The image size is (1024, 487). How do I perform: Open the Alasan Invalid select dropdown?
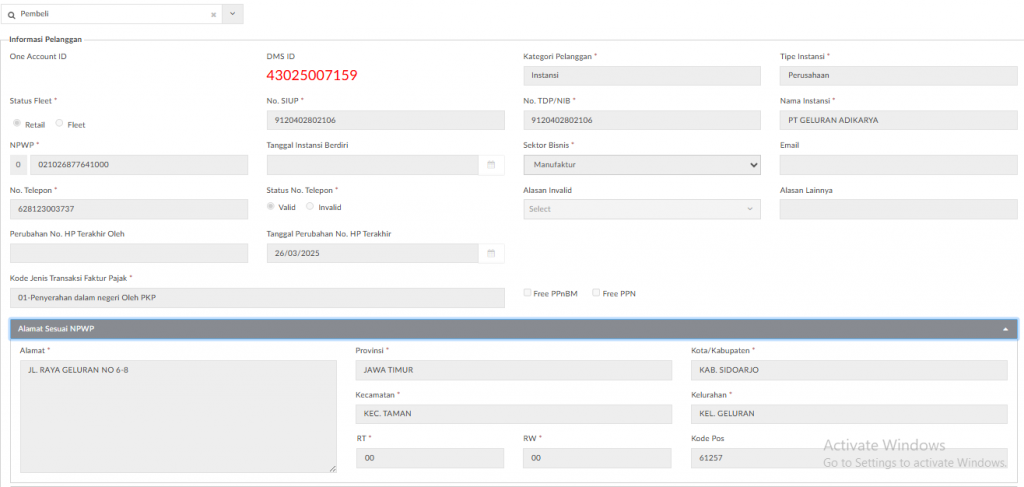641,209
